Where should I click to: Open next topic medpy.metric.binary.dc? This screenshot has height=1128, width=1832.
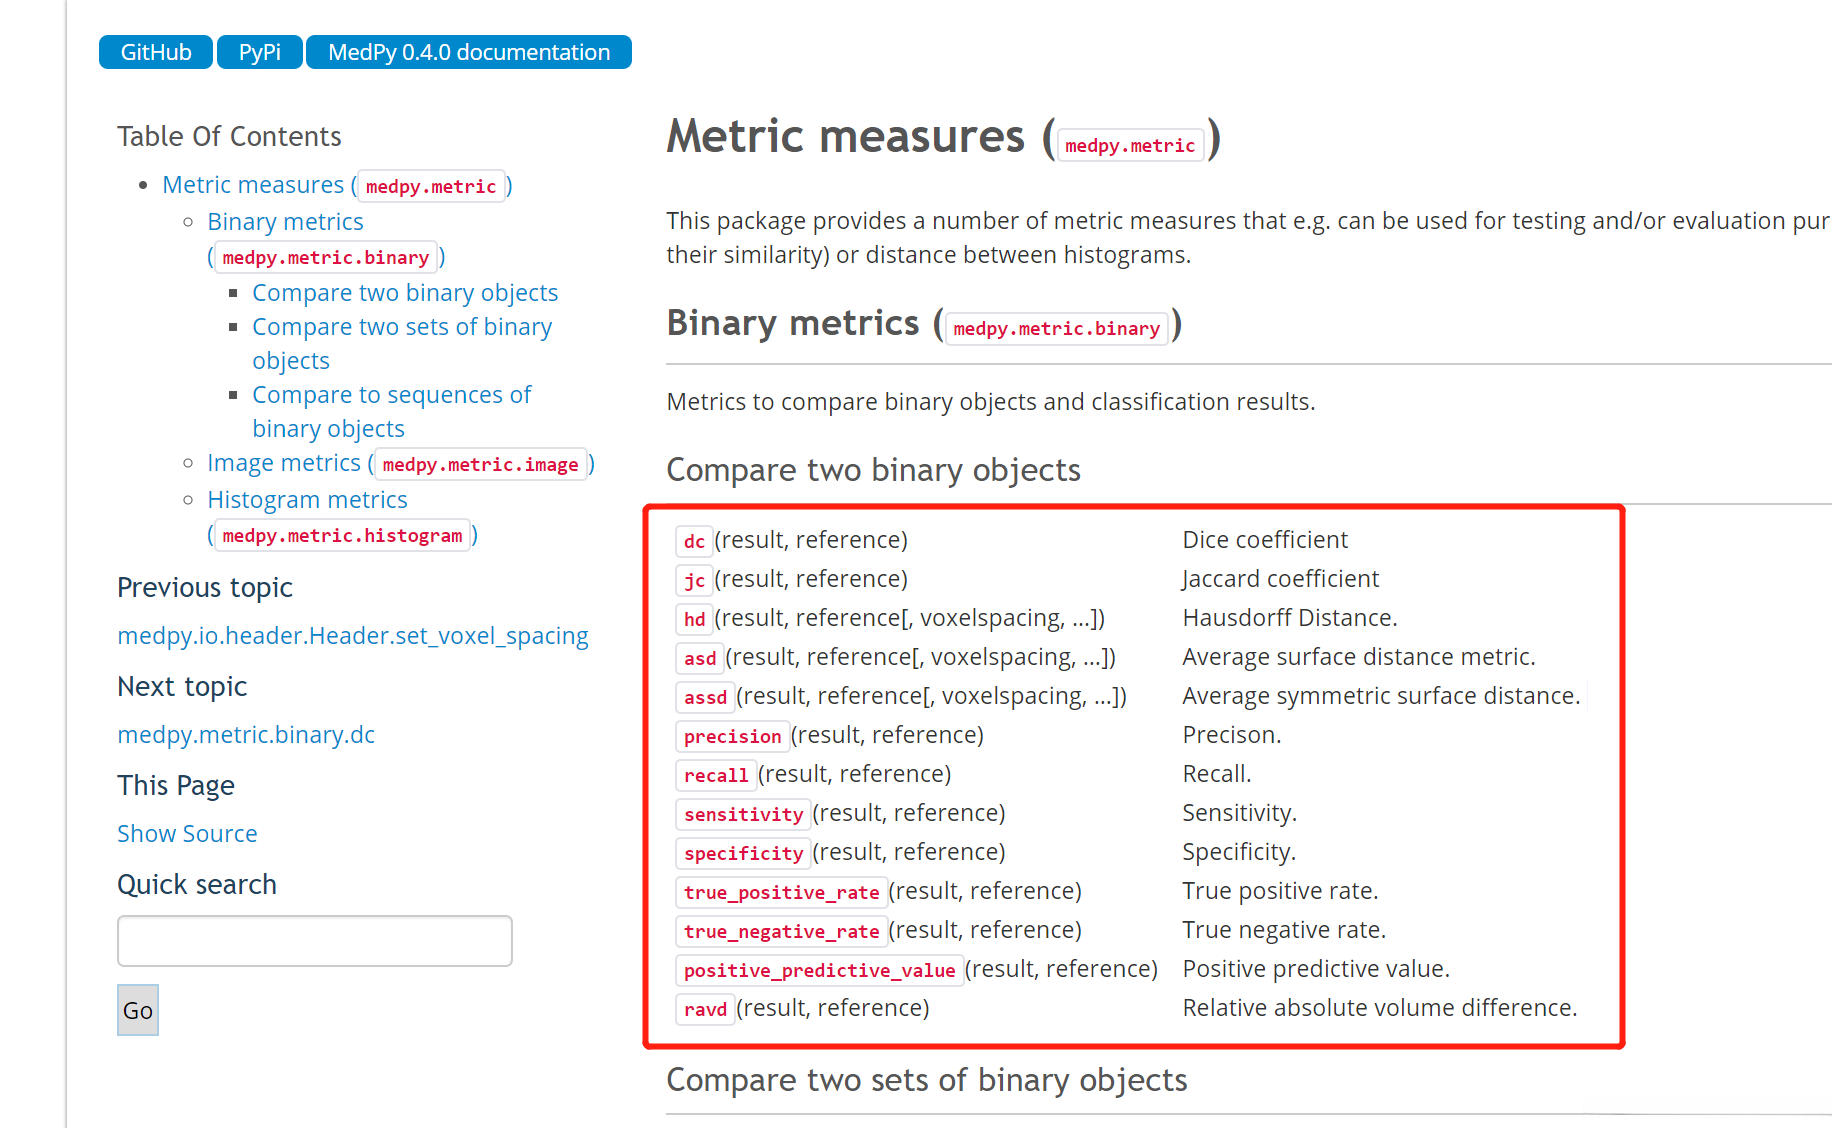(246, 735)
